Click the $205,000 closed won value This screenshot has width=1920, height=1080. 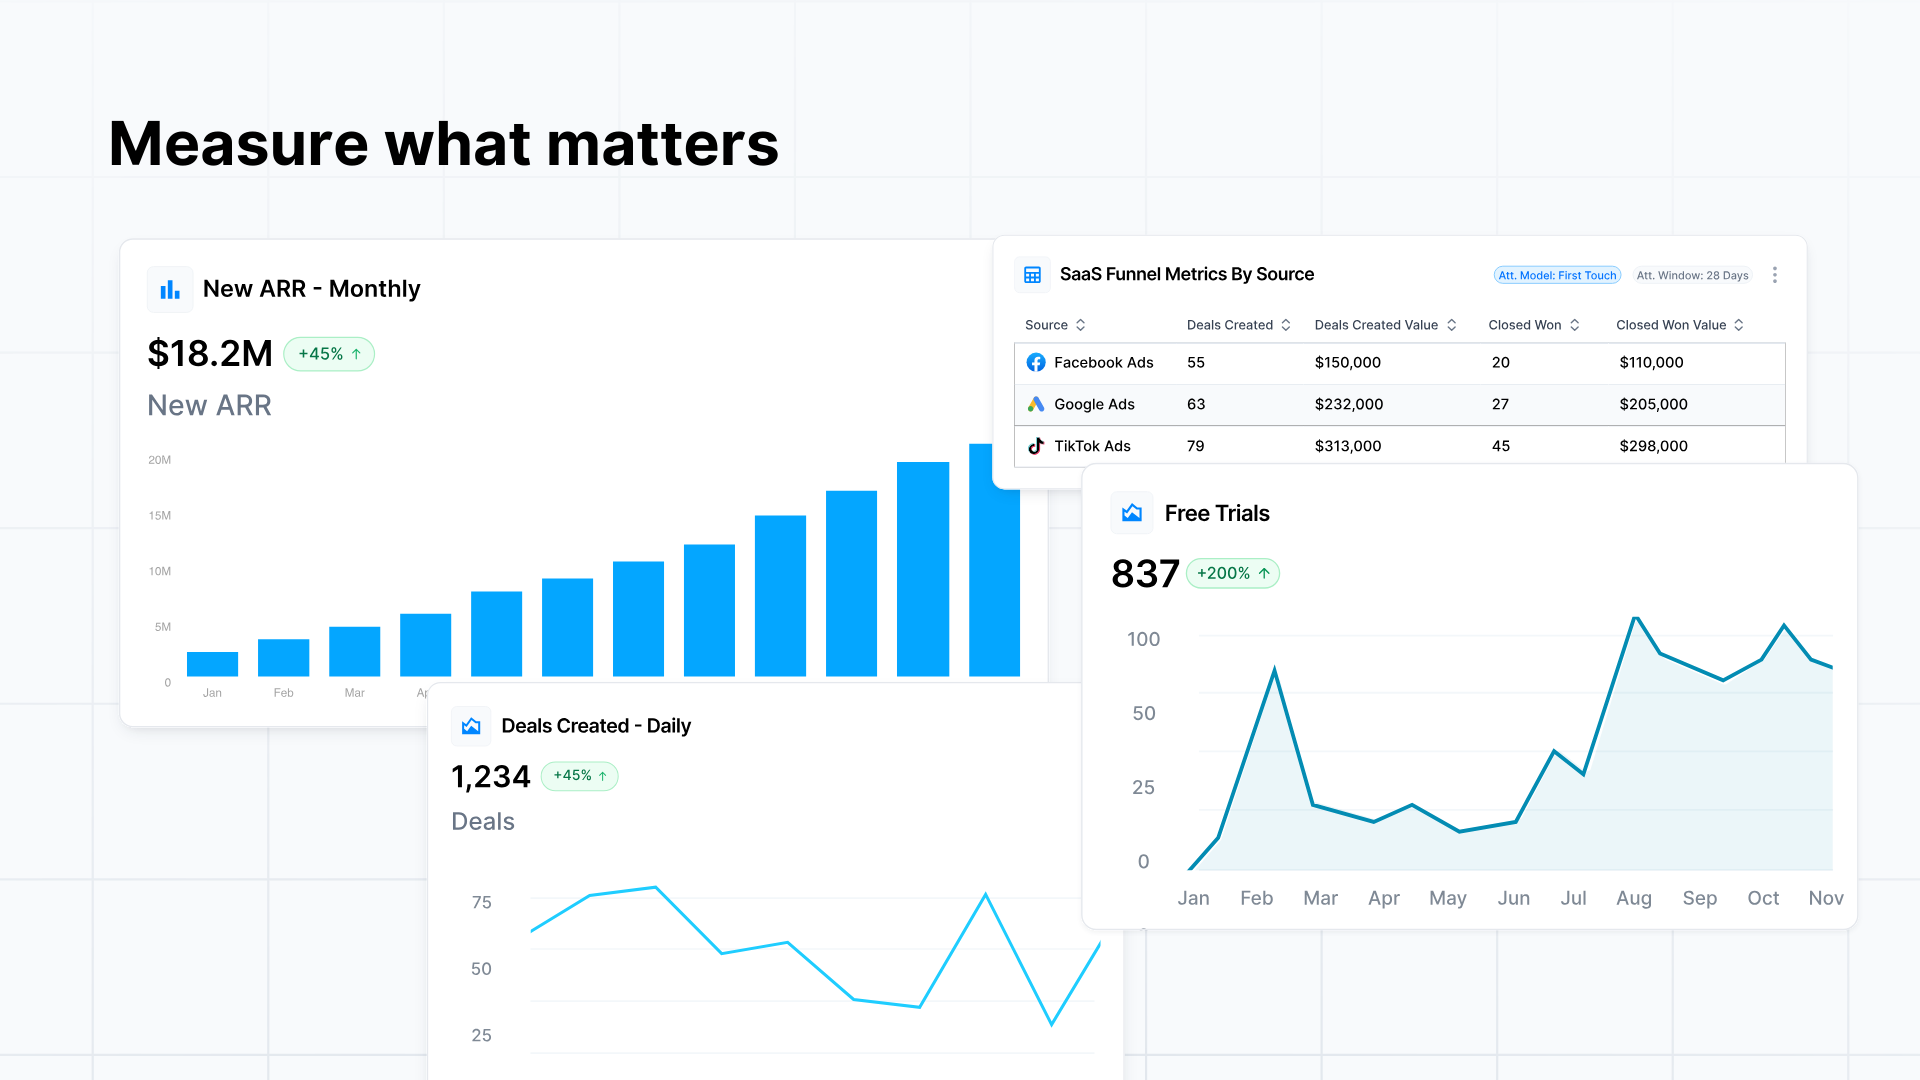pyautogui.click(x=1654, y=404)
